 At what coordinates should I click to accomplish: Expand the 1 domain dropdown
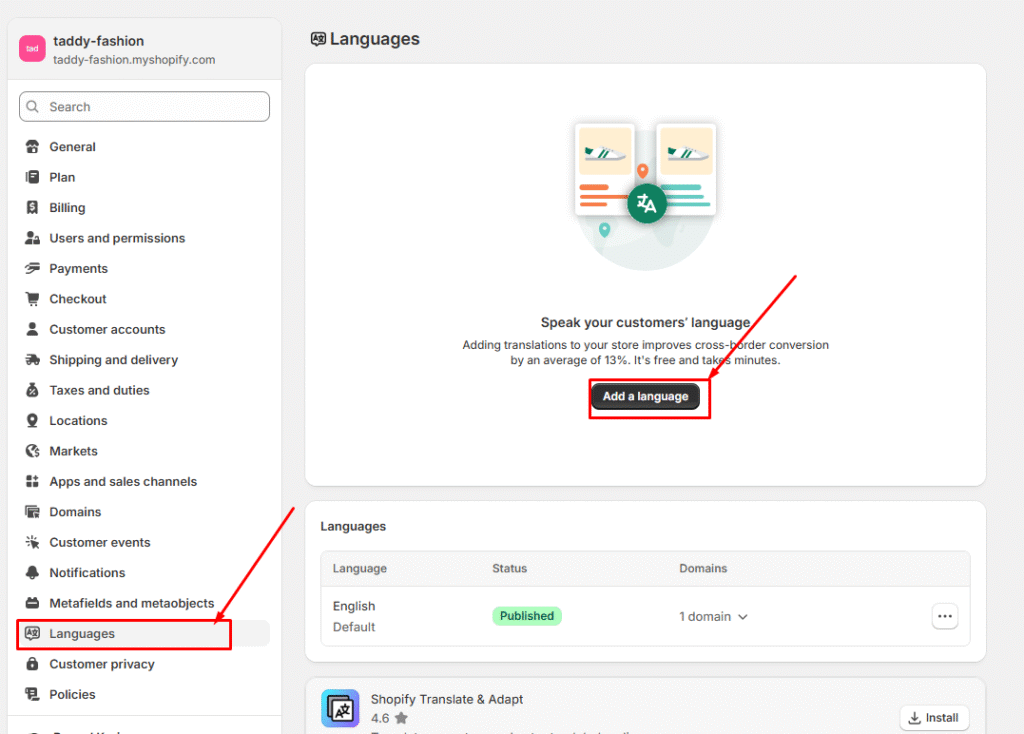pyautogui.click(x=713, y=616)
